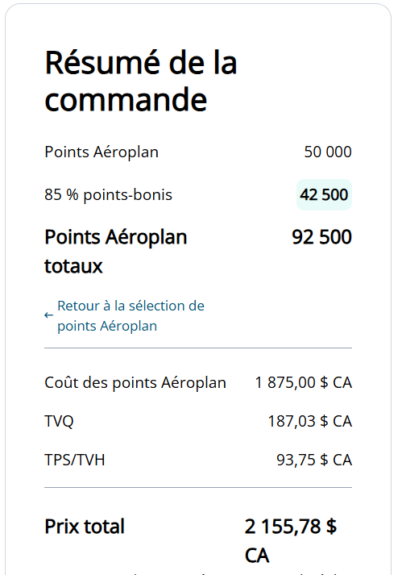Screen dimensions: 402x575
Task: Click the 50 000 Points Aéroplan value
Action: (x=328, y=152)
